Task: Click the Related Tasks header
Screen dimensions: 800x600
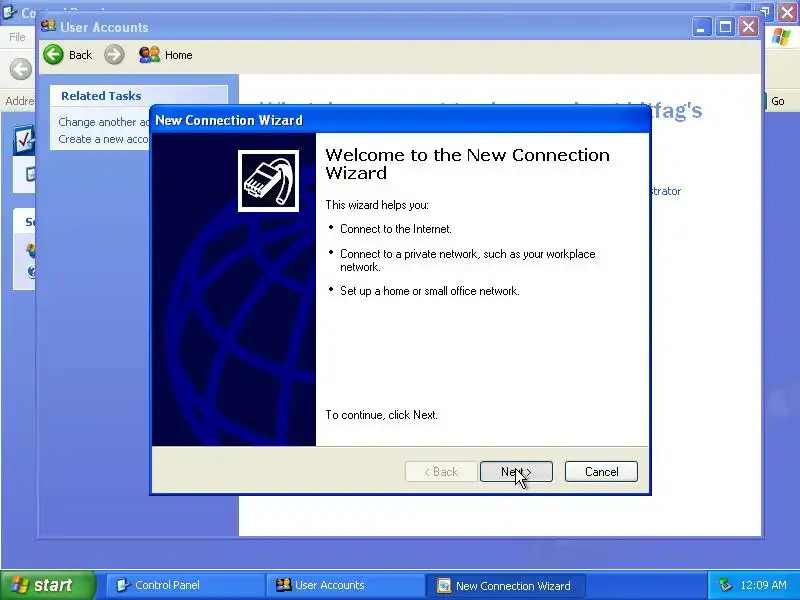Action: (x=101, y=96)
